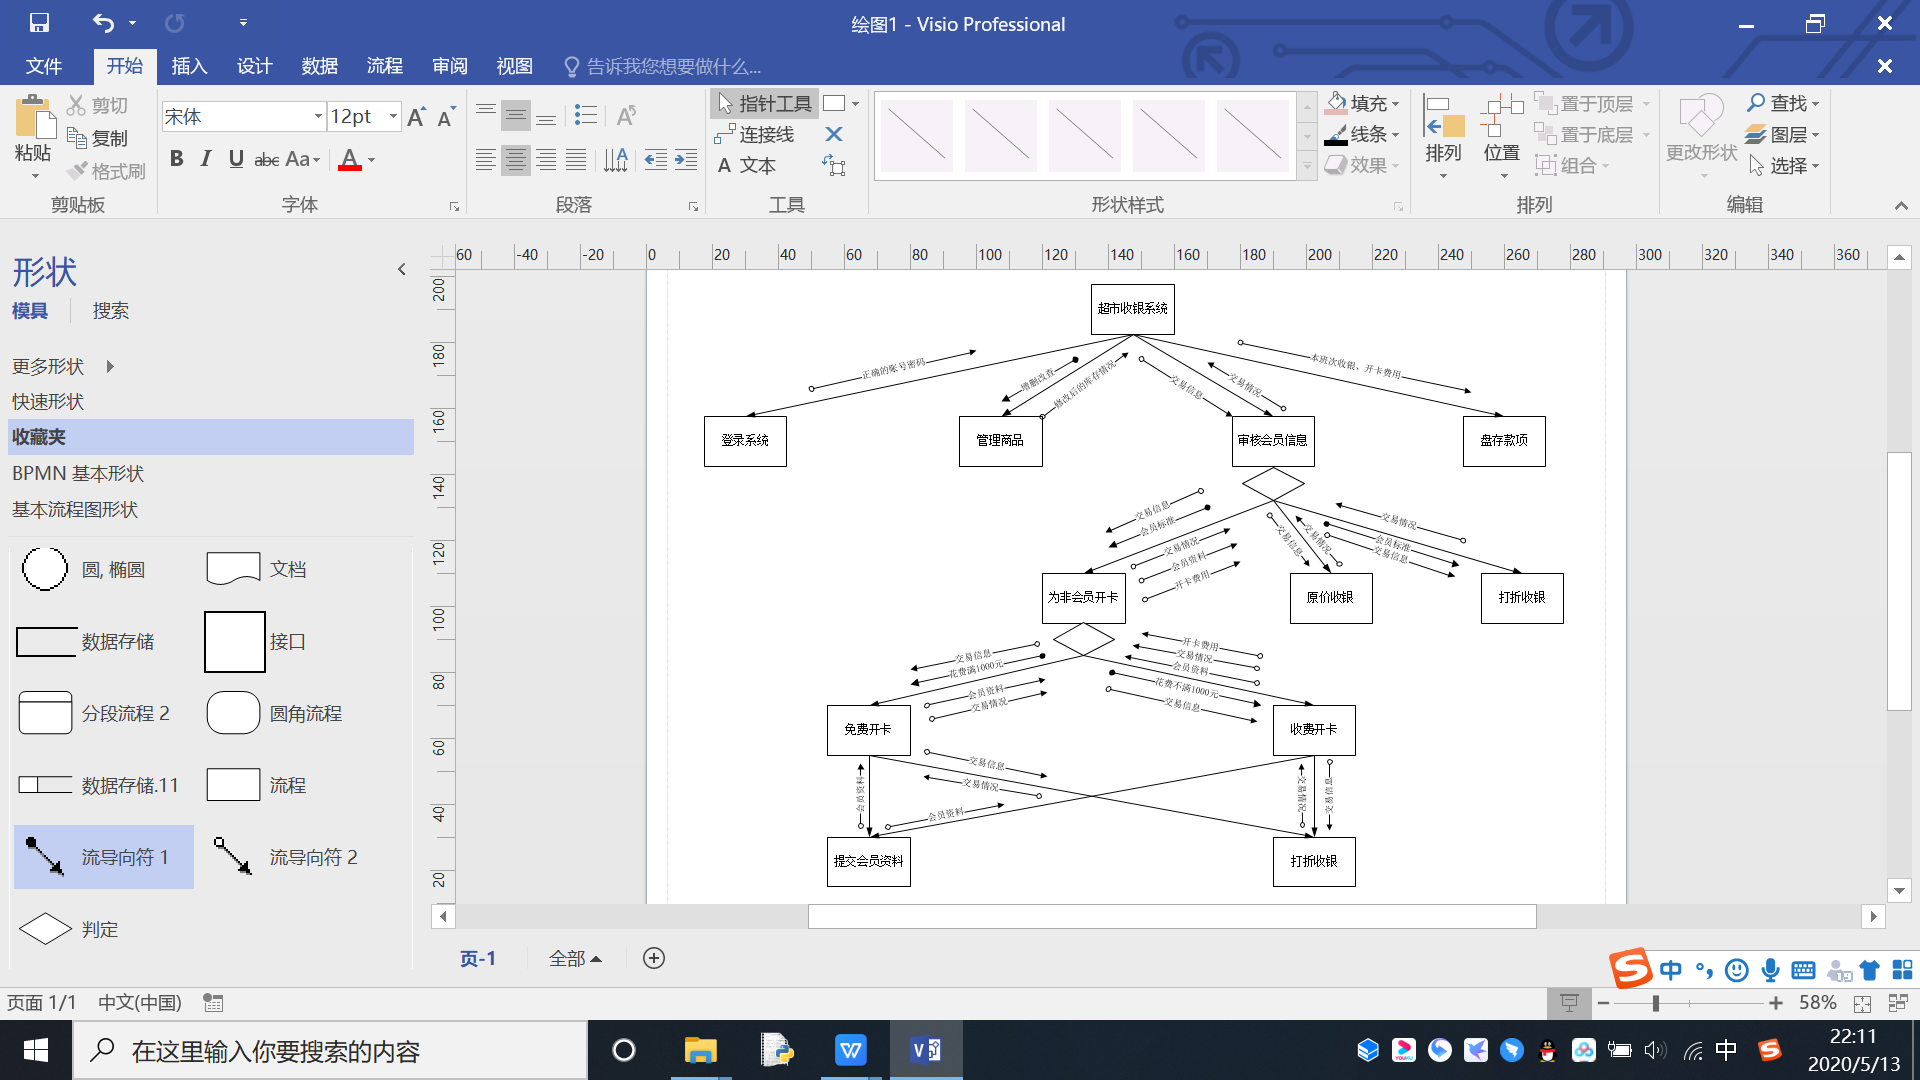This screenshot has width=1920, height=1080.
Task: Choose the 判定 diamond shape stencil
Action: click(x=45, y=929)
